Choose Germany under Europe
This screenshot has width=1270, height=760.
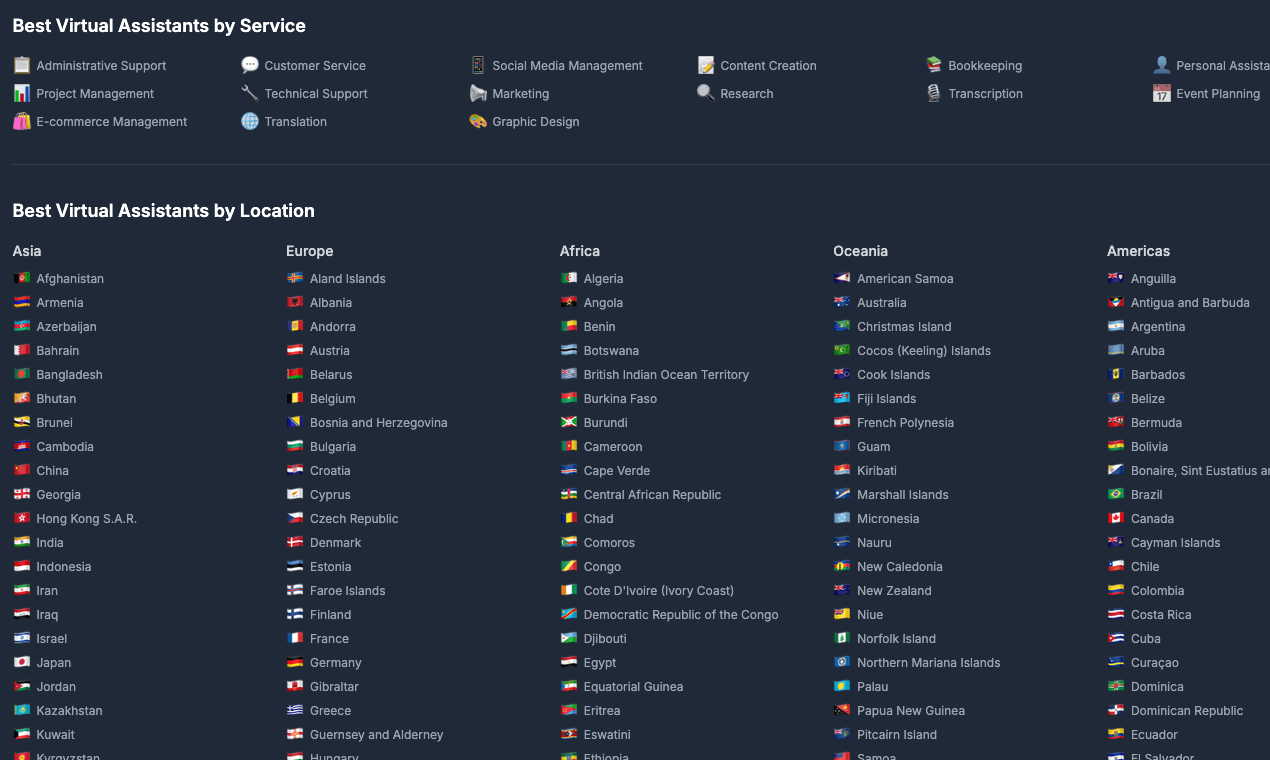(x=335, y=663)
